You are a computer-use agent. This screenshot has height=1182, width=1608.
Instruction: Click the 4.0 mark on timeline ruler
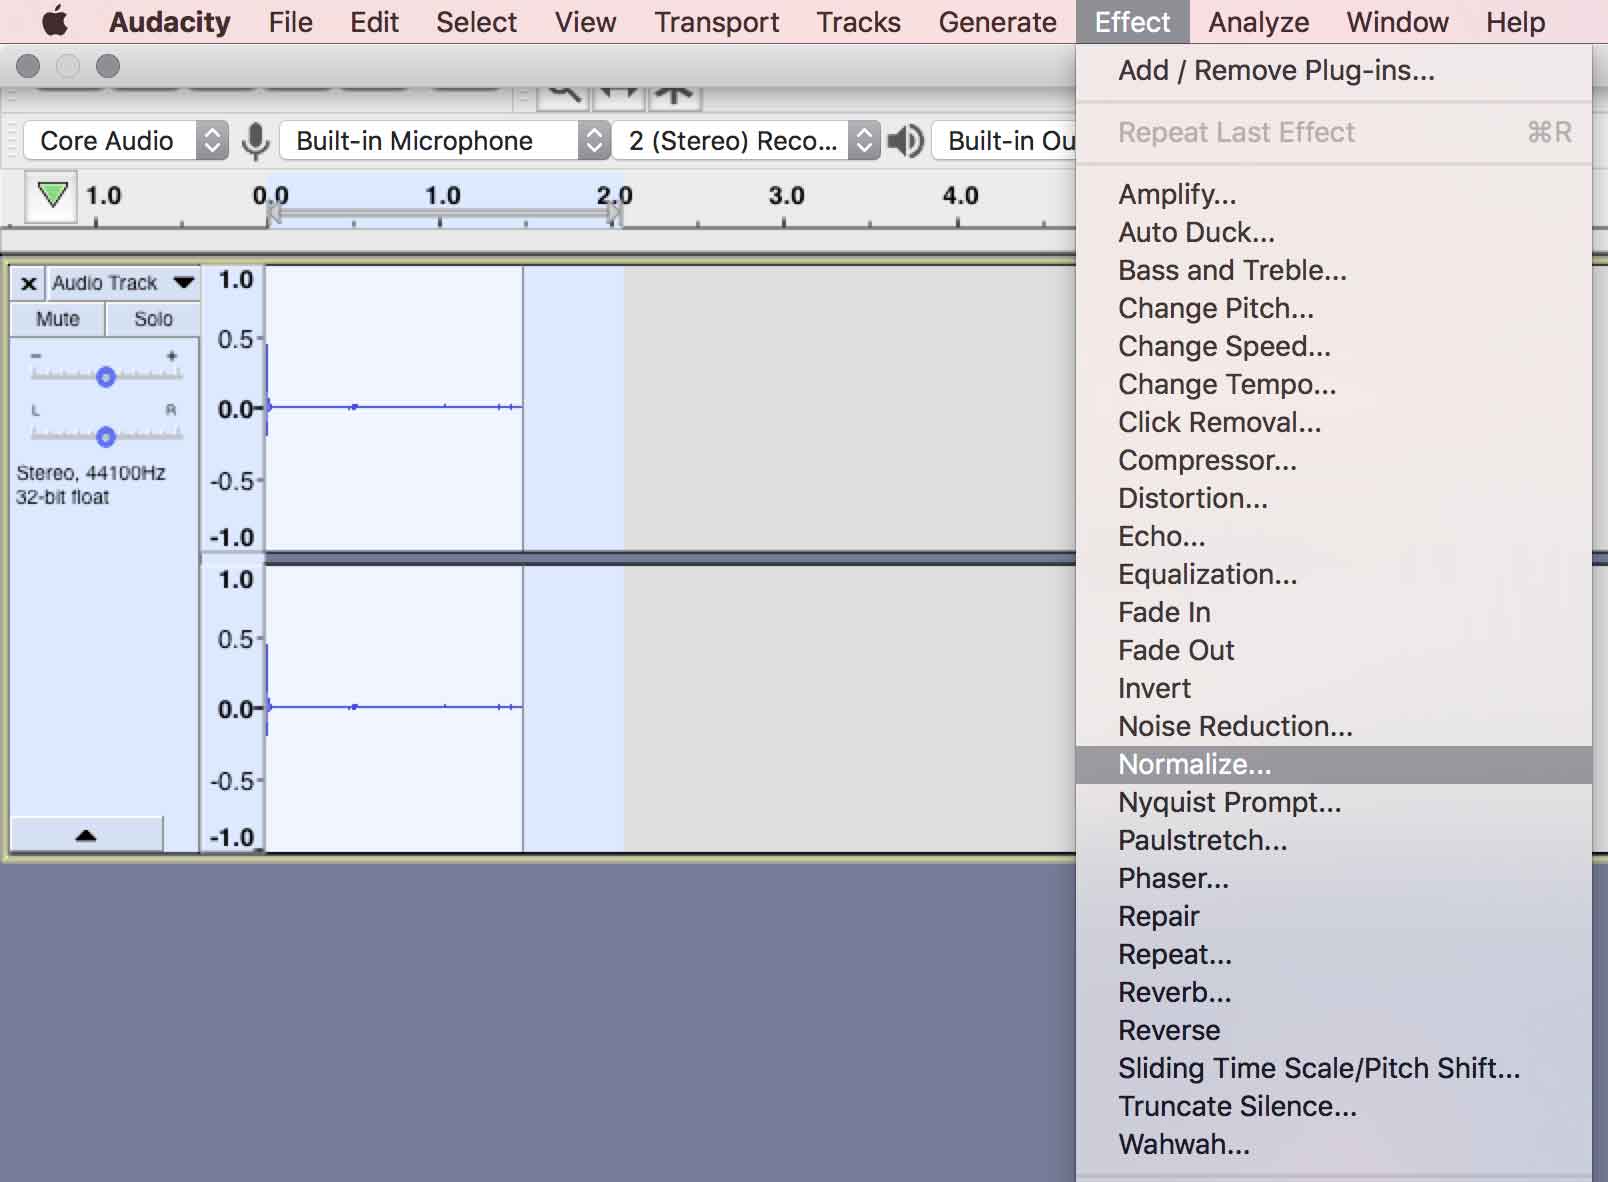(960, 196)
